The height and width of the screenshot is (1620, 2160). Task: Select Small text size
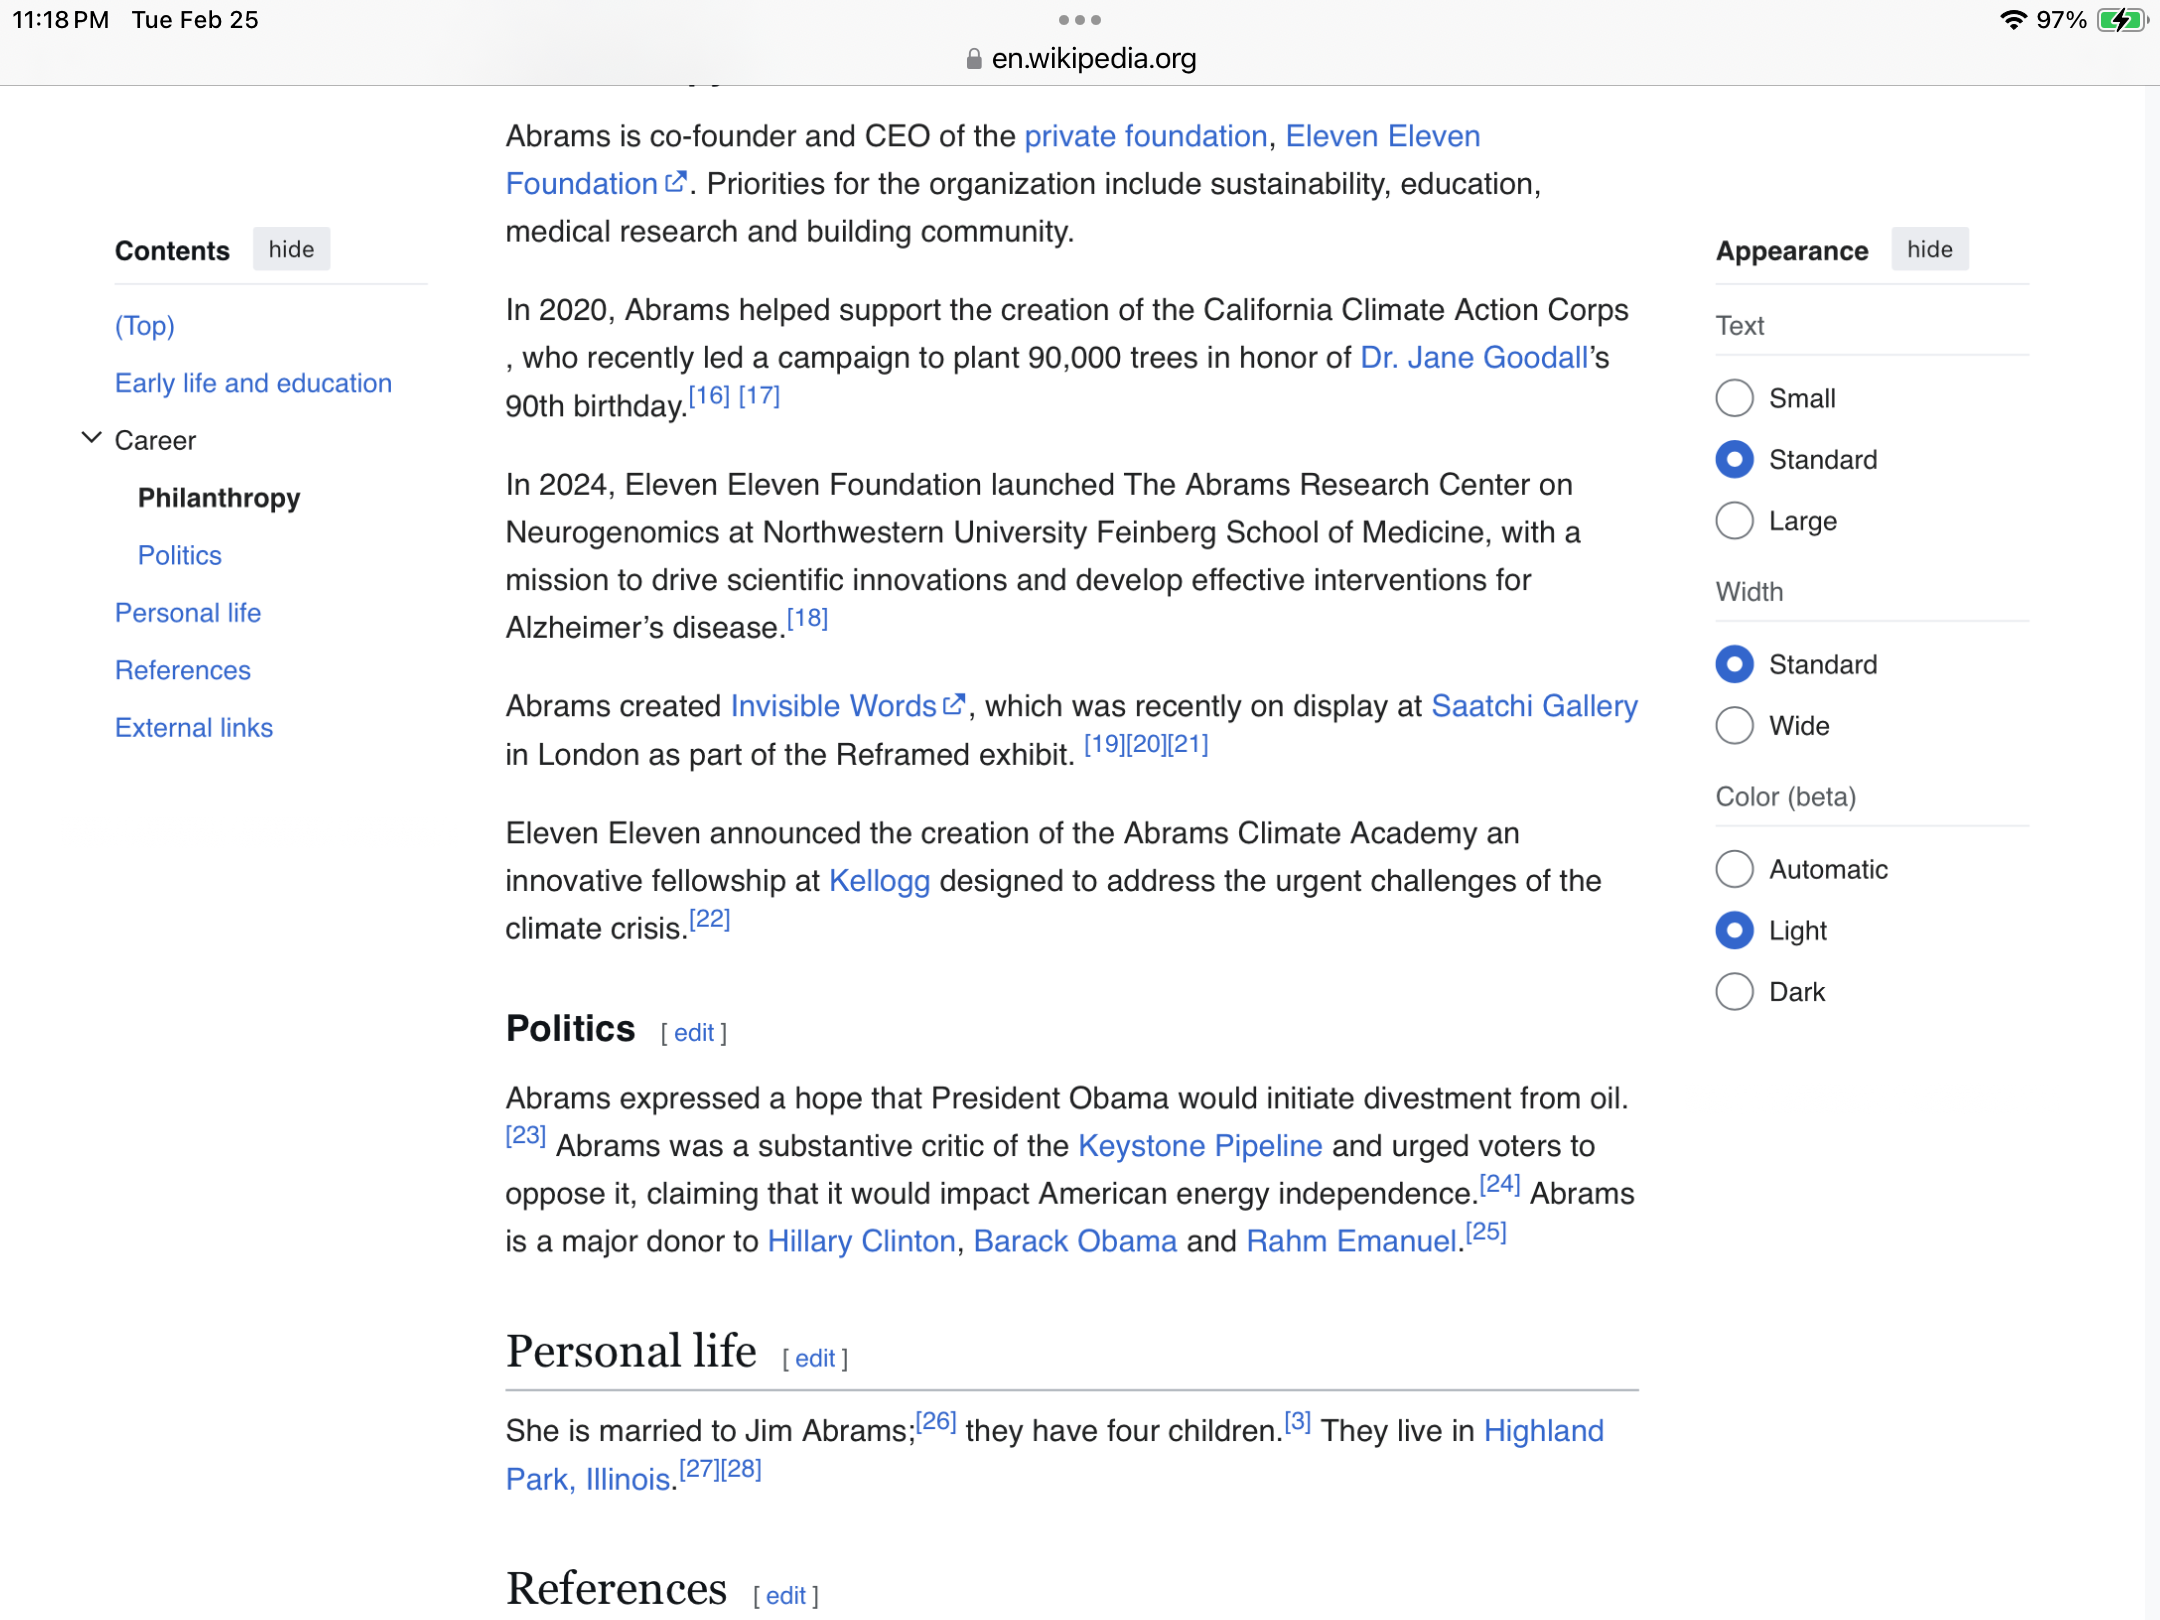(x=1735, y=398)
